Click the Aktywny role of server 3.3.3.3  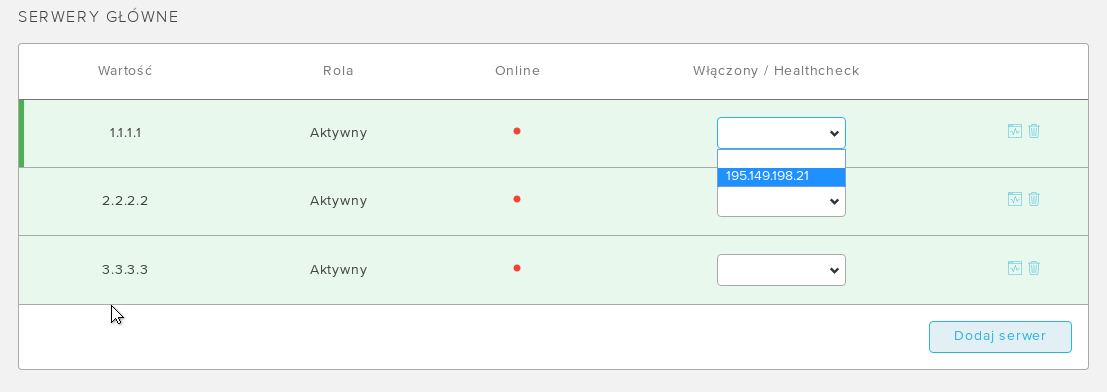pyautogui.click(x=338, y=270)
